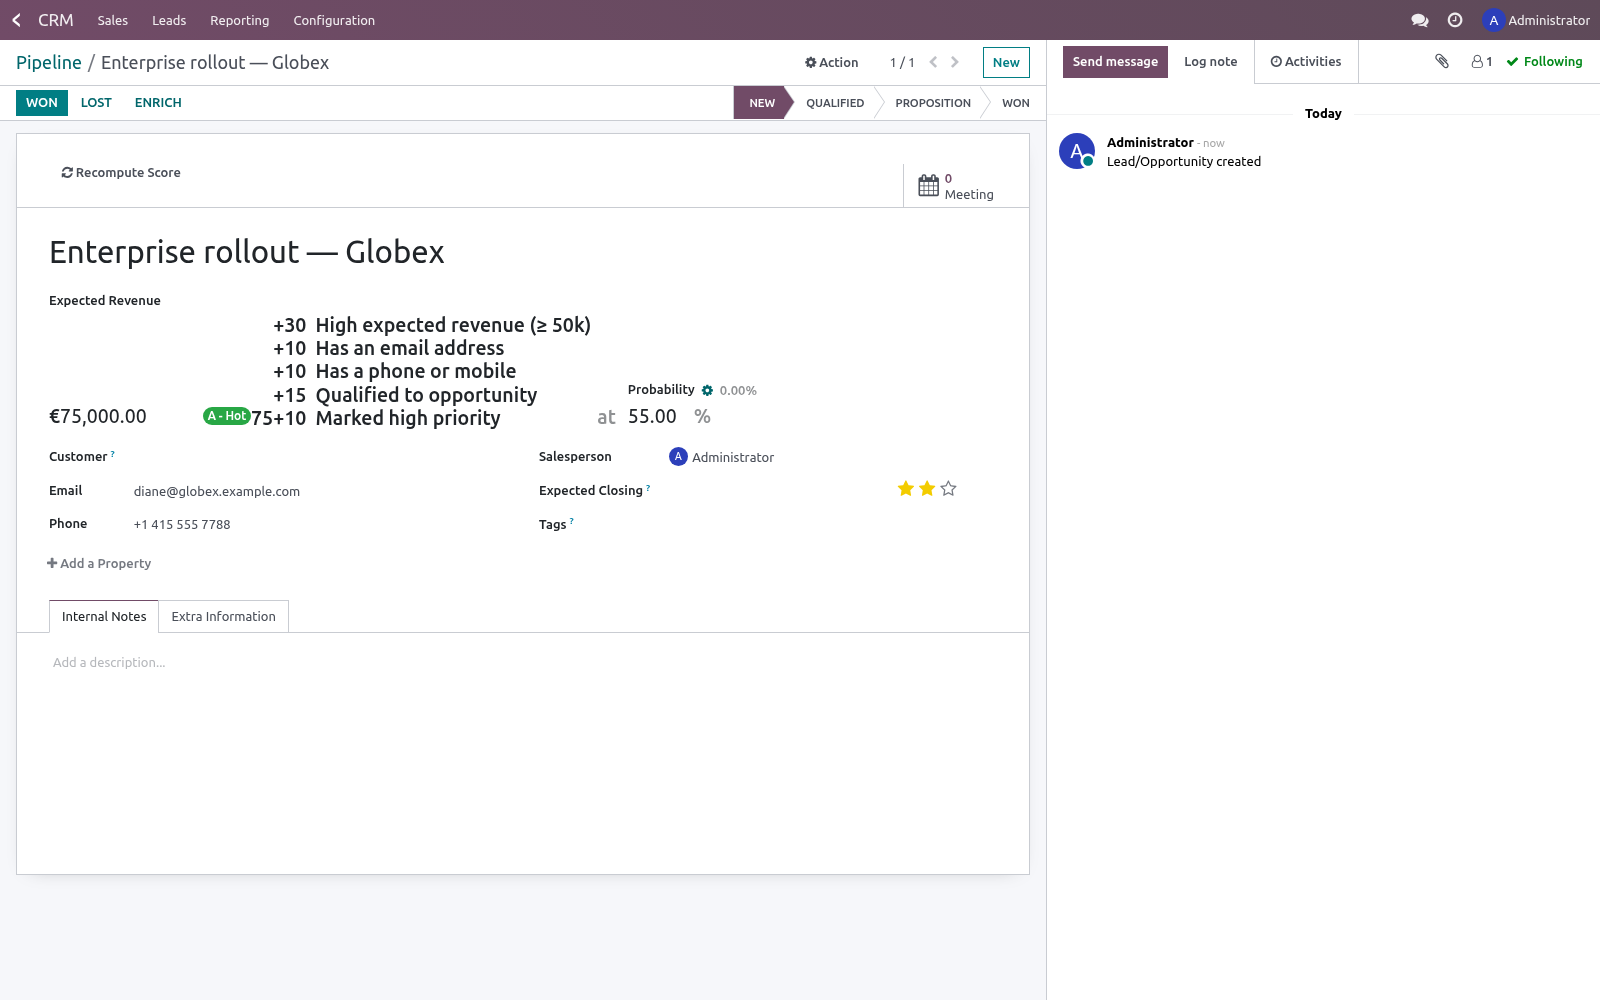Go to the next record arrow
The width and height of the screenshot is (1600, 1000).
(955, 62)
